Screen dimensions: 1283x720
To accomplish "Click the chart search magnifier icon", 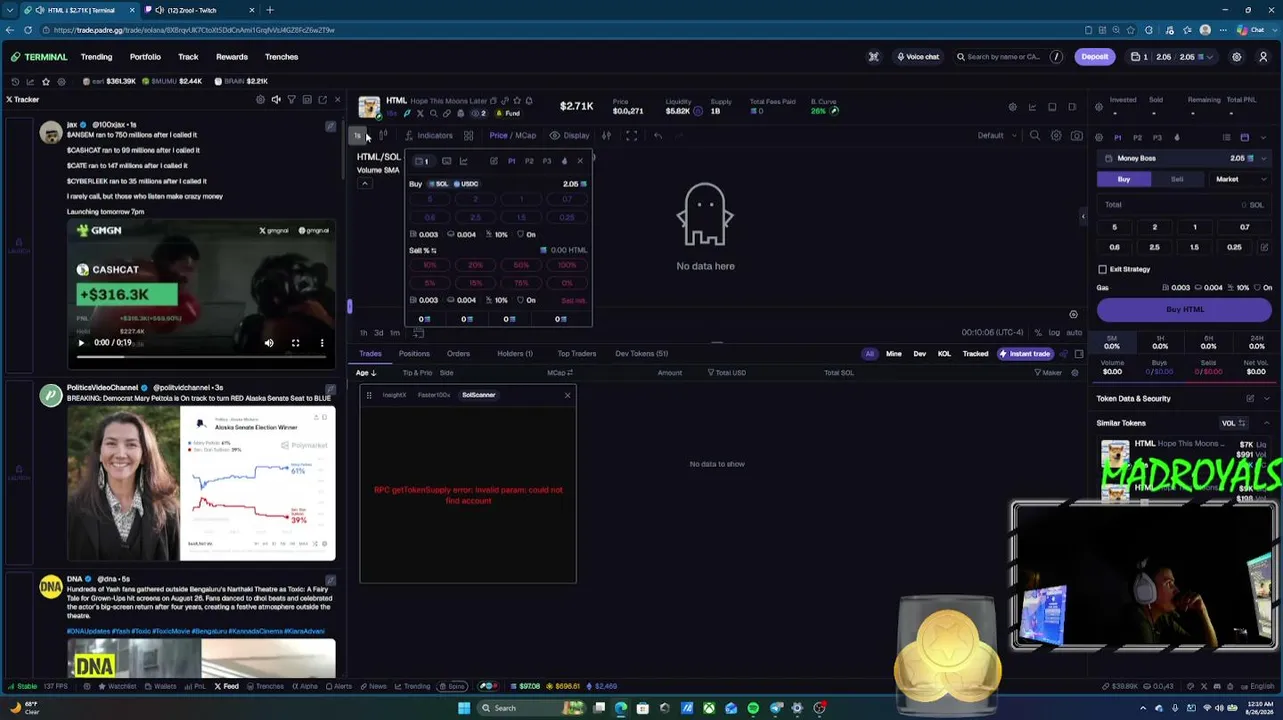I will click(x=1035, y=136).
